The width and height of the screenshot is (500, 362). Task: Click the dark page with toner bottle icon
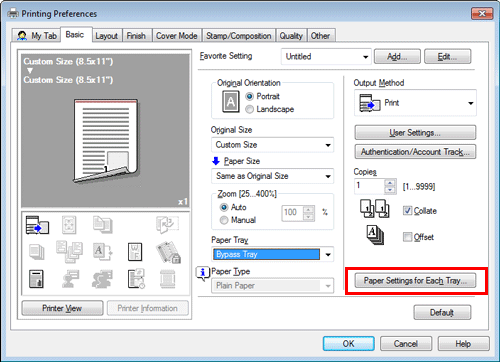pos(36,279)
